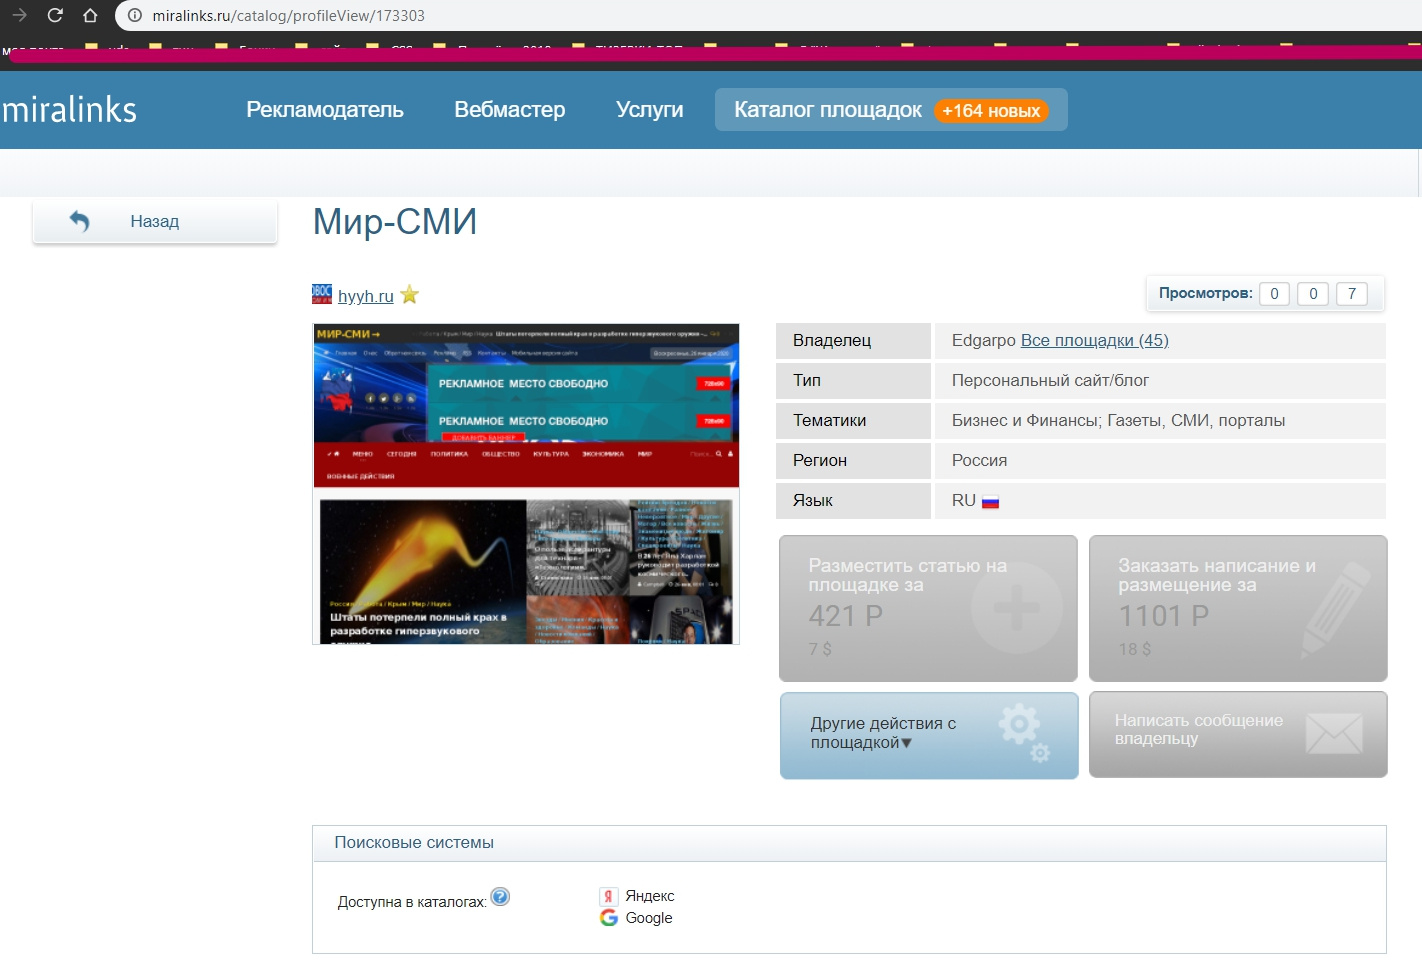Click the pencil icon on the order writing button
The width and height of the screenshot is (1422, 972).
[x=1336, y=609]
